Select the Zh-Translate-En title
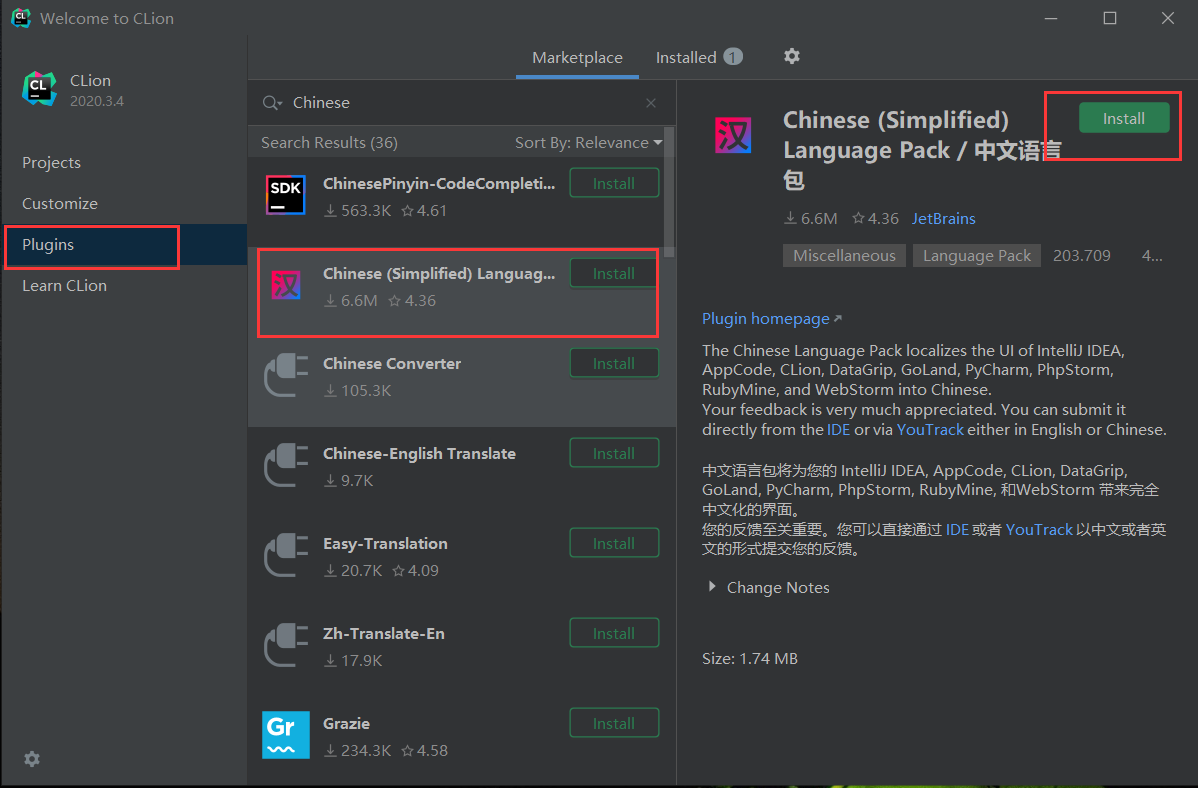The image size is (1198, 788). [x=384, y=634]
